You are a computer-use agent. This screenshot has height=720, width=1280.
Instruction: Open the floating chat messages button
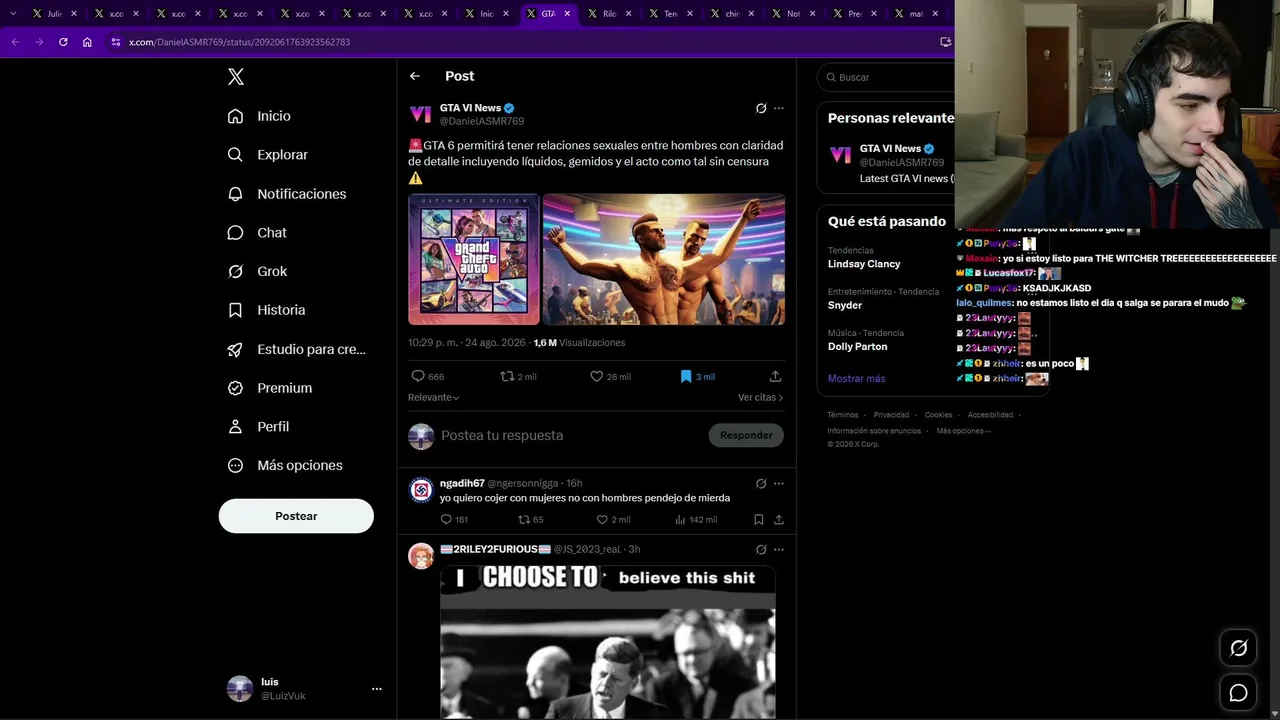pyautogui.click(x=1238, y=693)
